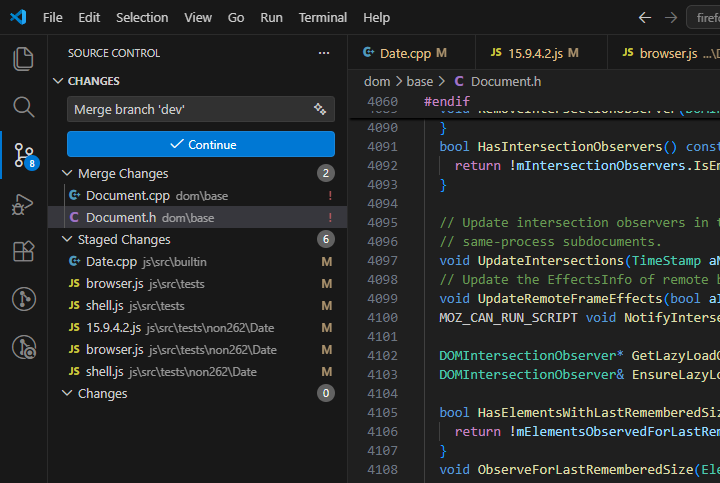
Task: Open the Help menu
Action: (377, 17)
